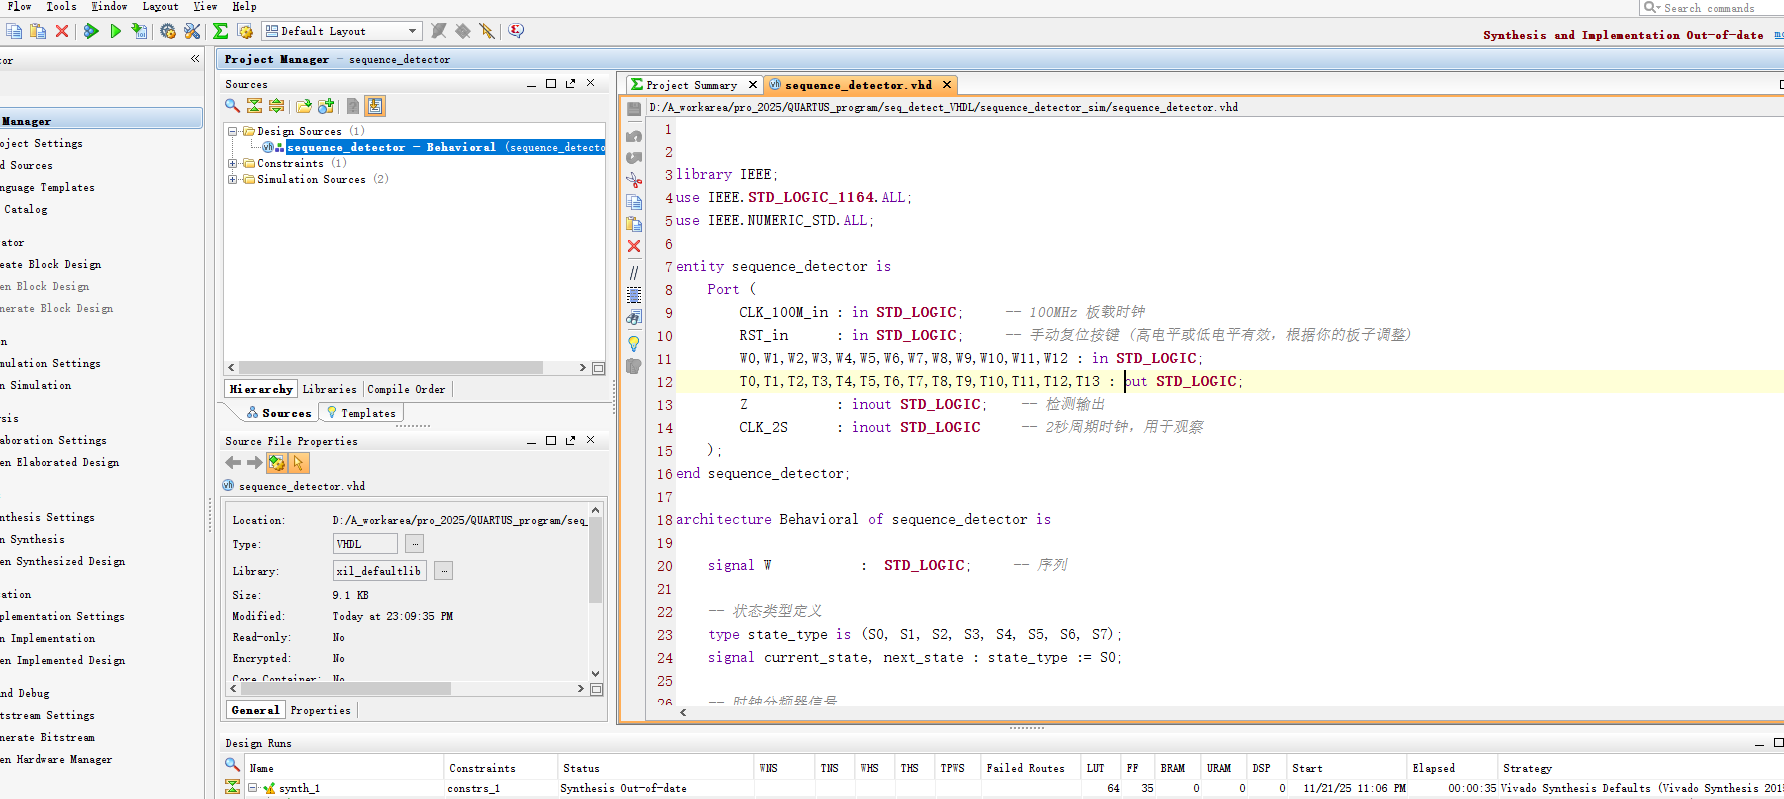The image size is (1784, 799).
Task: Expand all in Sources panel toolbar
Action: (276, 106)
